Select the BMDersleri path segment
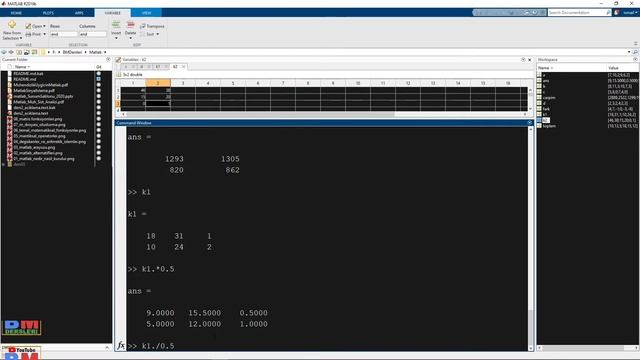The width and height of the screenshot is (640, 360). click(72, 52)
